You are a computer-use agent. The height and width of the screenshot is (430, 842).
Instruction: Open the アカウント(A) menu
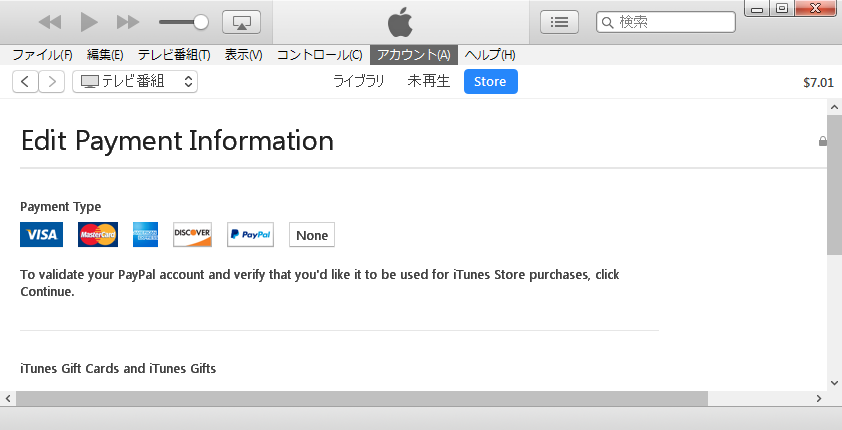click(413, 55)
